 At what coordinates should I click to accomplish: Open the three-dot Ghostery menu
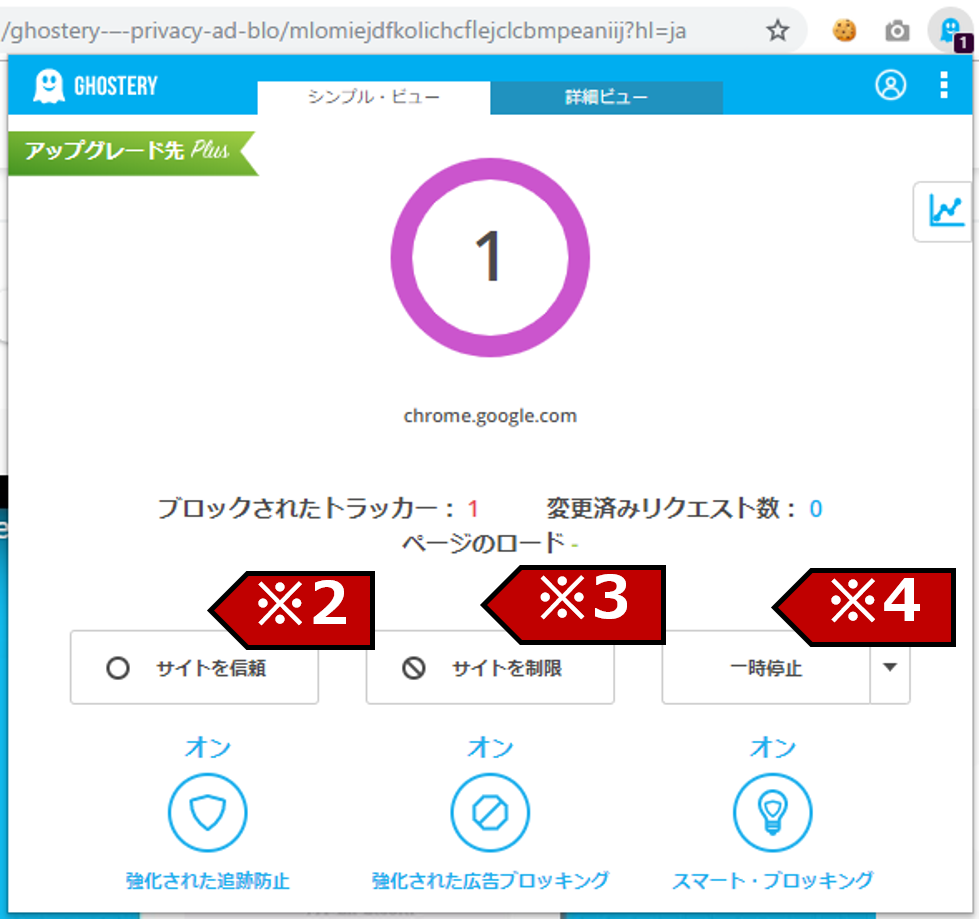point(944,85)
